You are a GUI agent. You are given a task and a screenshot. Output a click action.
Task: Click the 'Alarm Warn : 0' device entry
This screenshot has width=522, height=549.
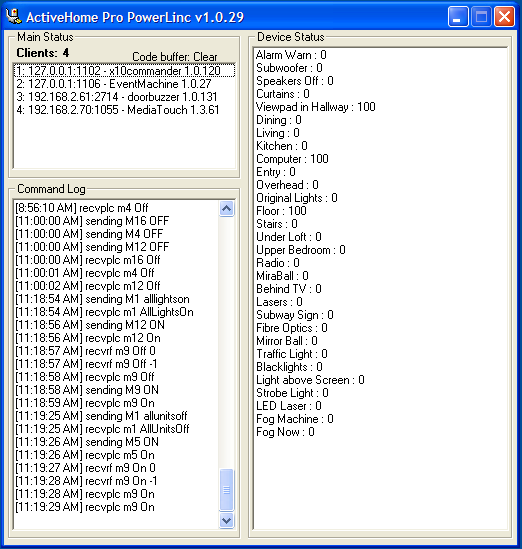point(291,55)
